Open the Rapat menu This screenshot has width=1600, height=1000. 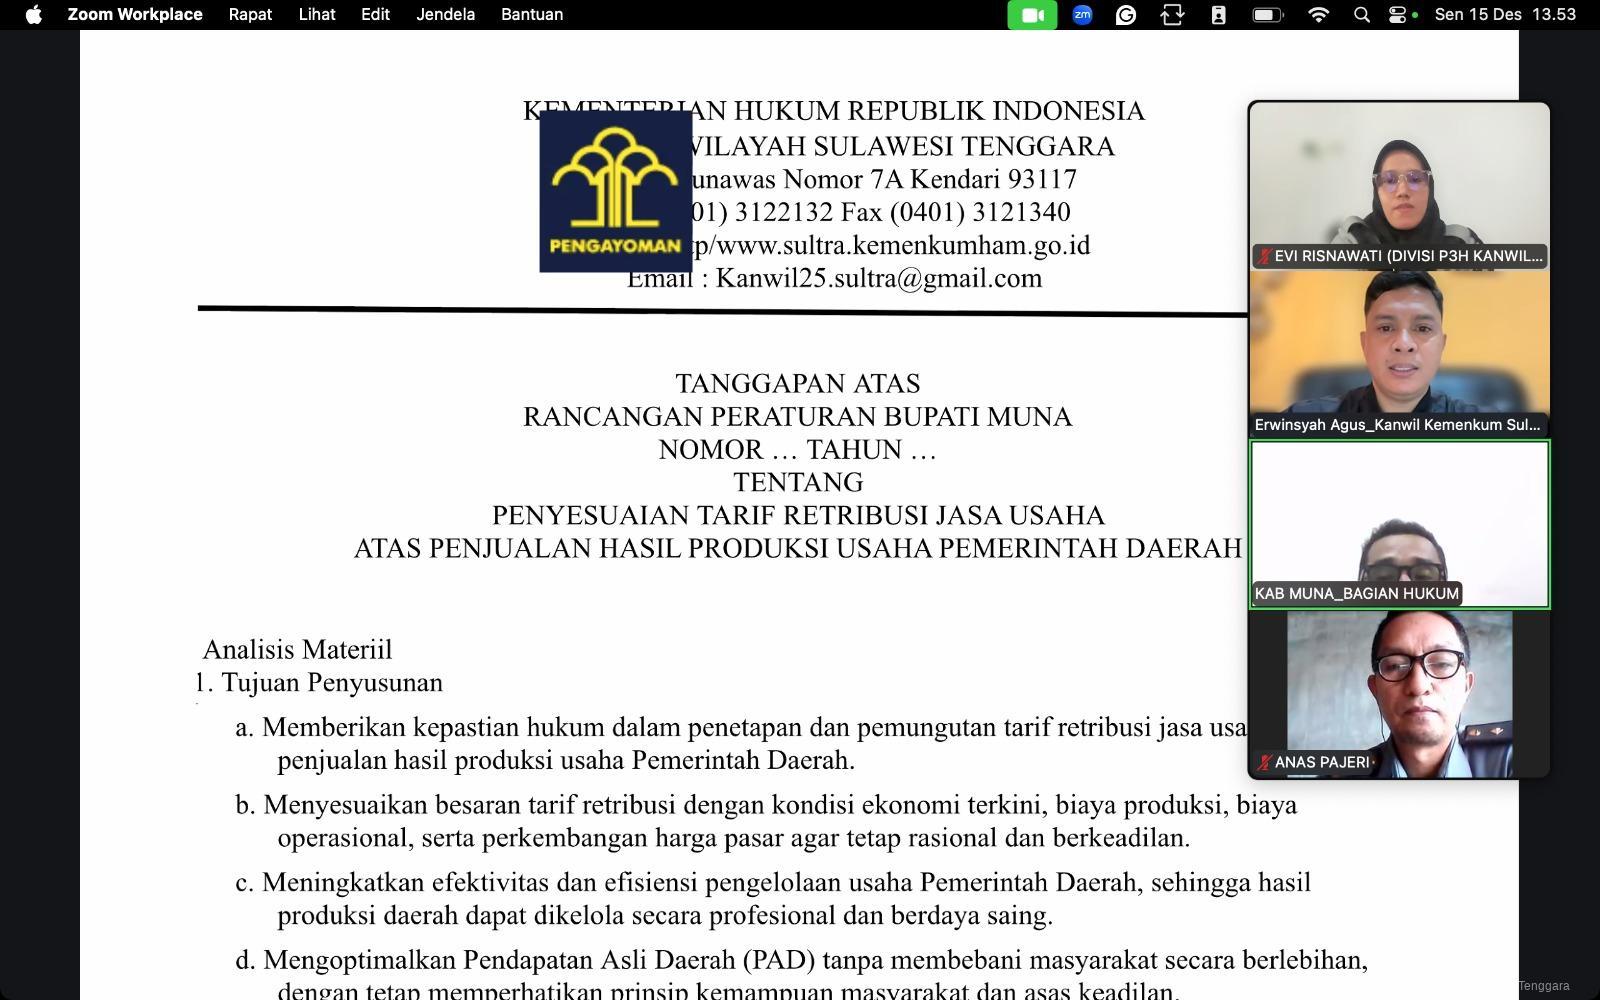[x=250, y=15]
